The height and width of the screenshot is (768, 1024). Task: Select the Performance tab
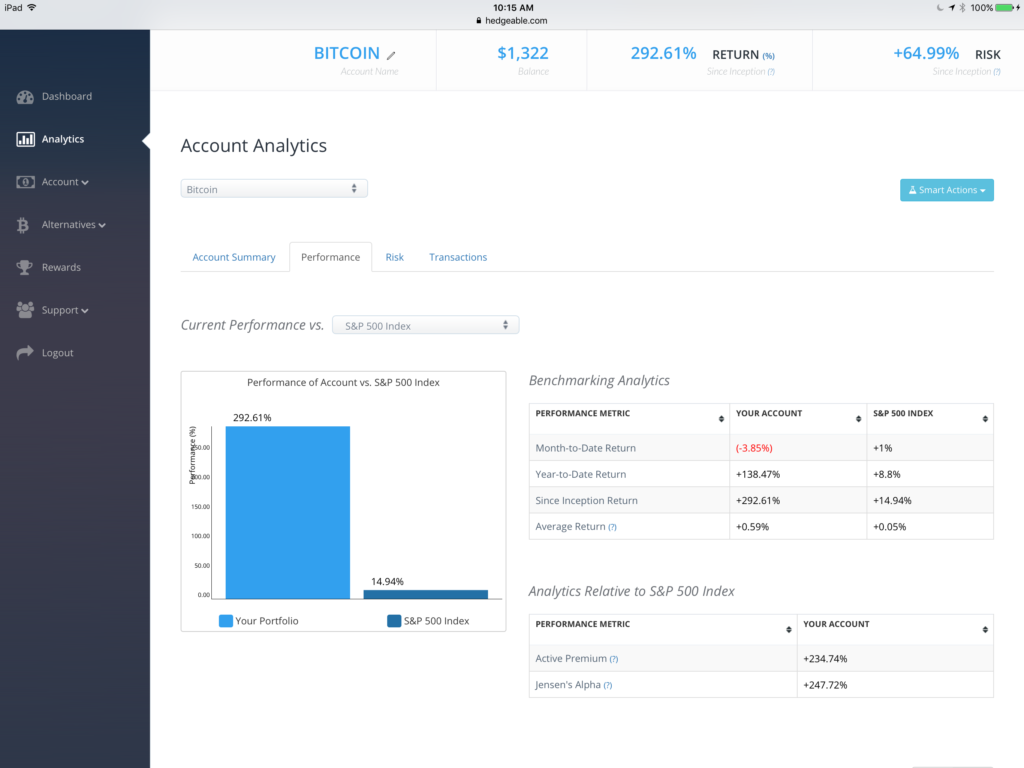[x=330, y=257]
